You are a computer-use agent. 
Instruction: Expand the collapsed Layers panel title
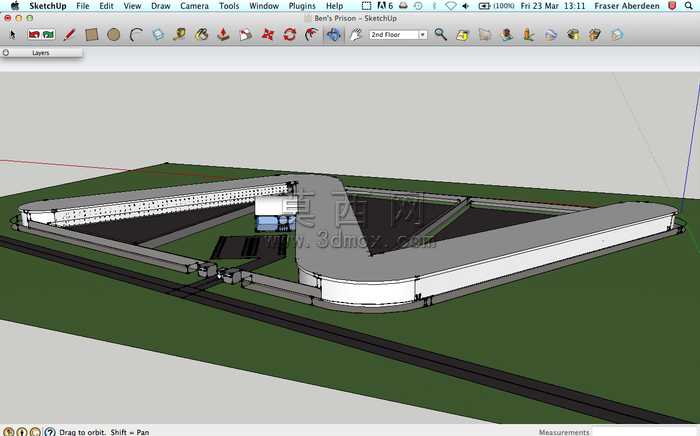(x=41, y=53)
